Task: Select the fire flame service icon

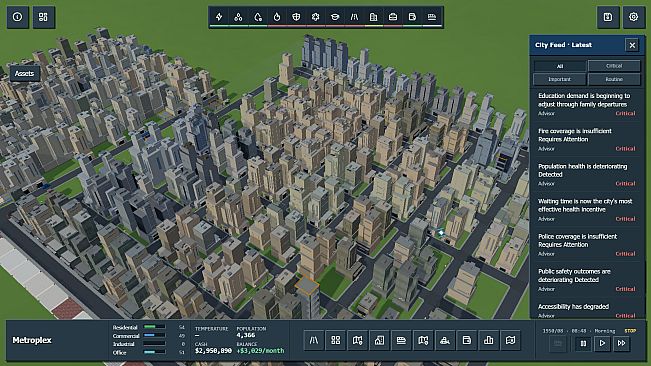Action: pyautogui.click(x=277, y=17)
